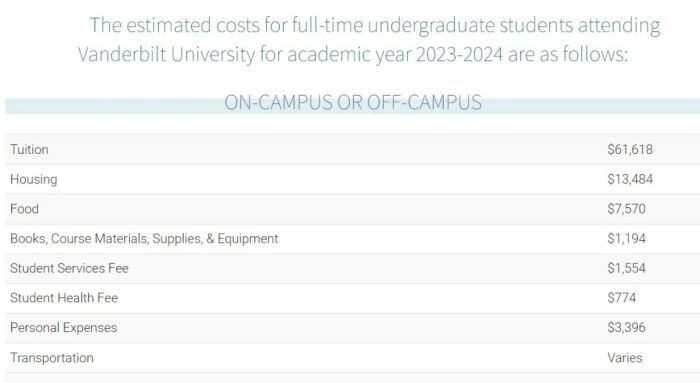Viewport: 700px width, 383px height.
Task: Select the Food row label
Action: 25,208
